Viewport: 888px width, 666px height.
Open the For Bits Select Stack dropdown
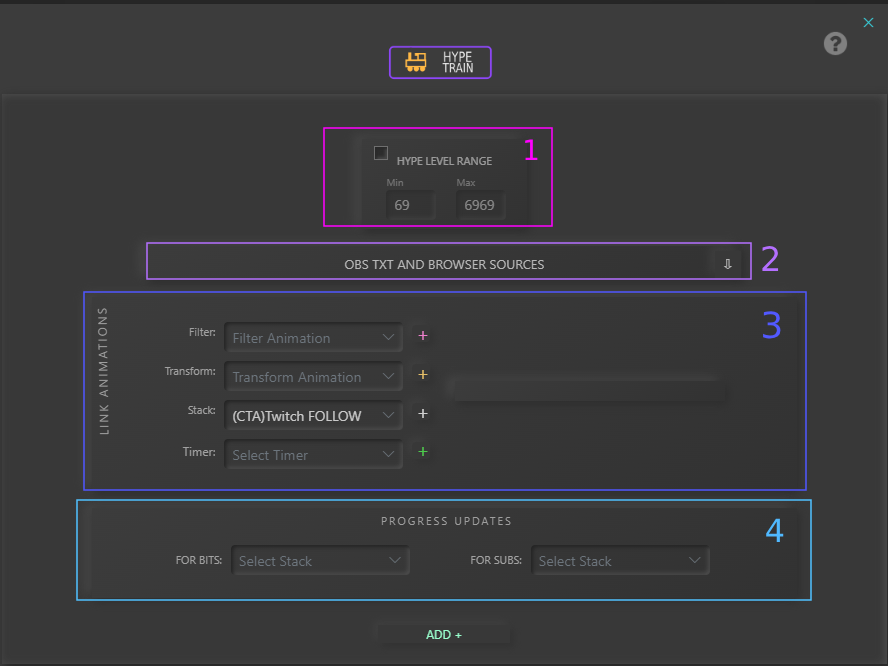320,561
